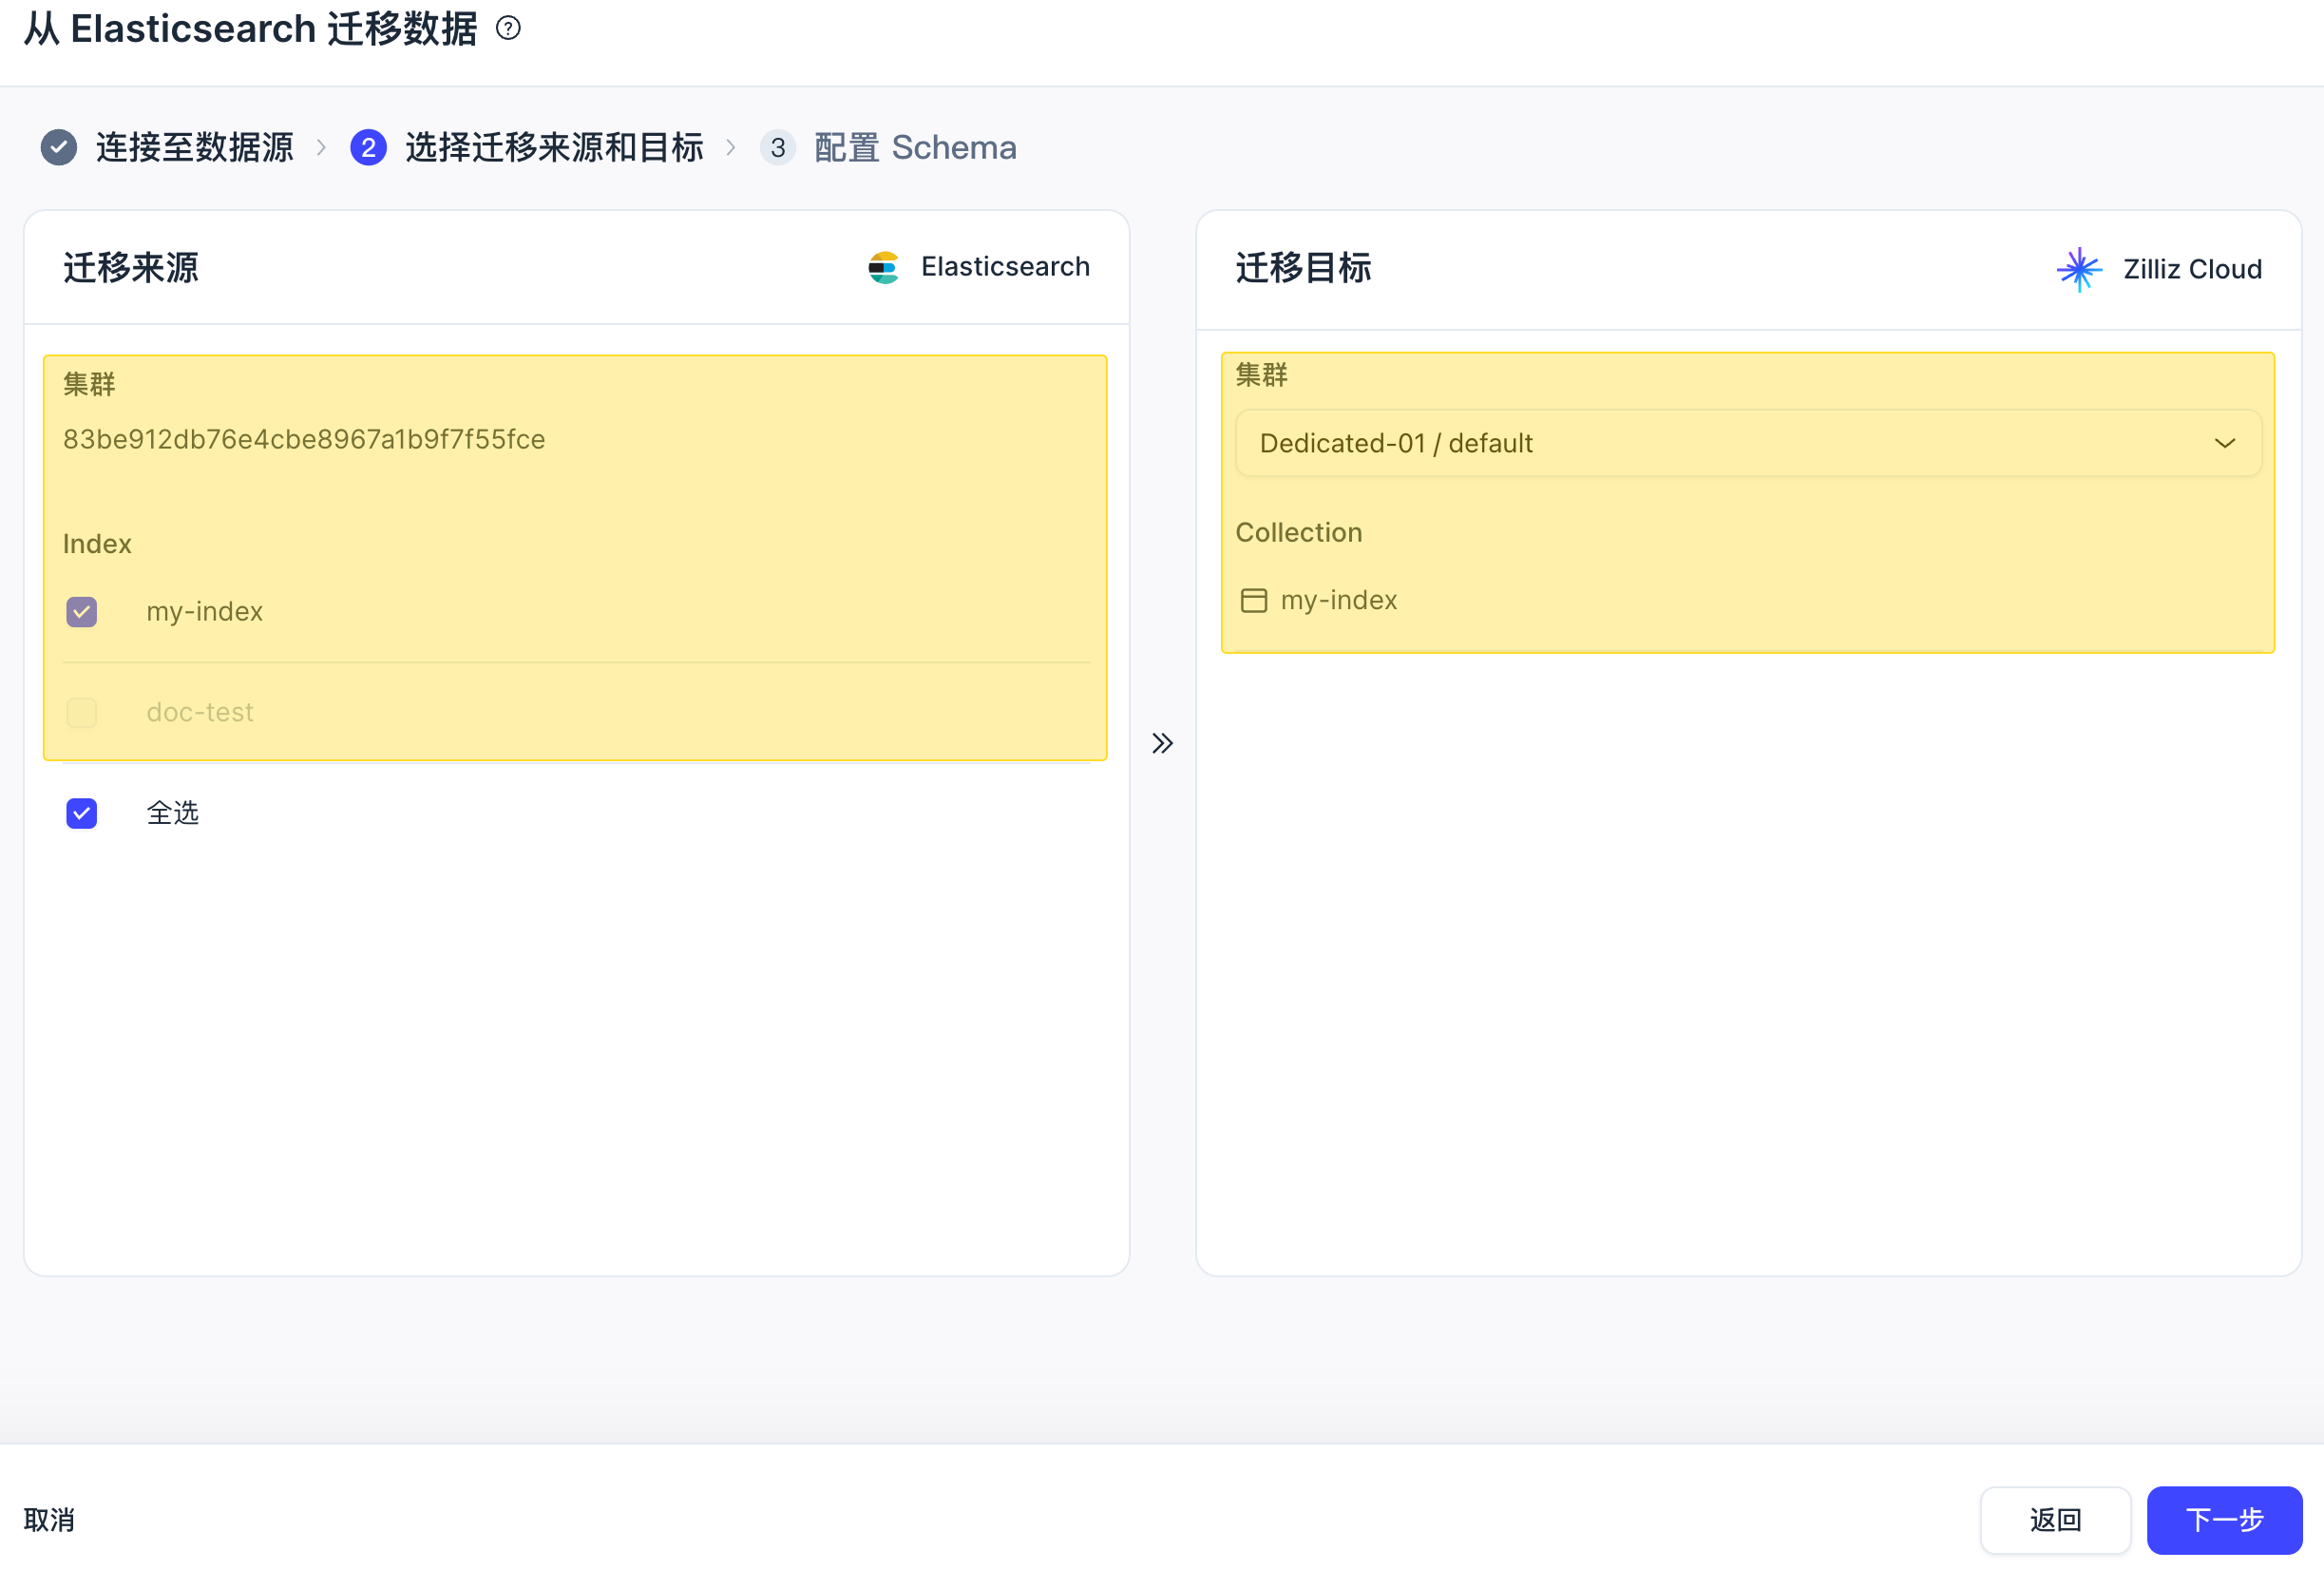Click the 返回 back button

pyautogui.click(x=2055, y=1520)
